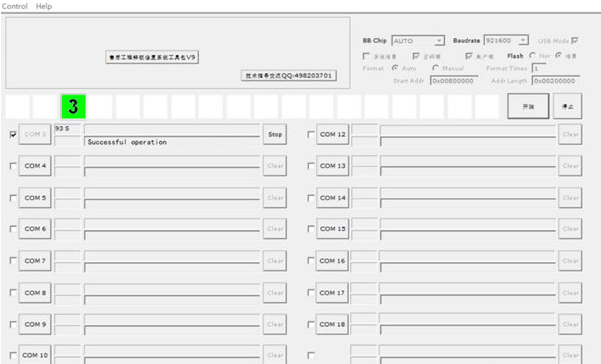Click the COM 7 port button
This screenshot has height=364, width=601.
click(x=35, y=261)
